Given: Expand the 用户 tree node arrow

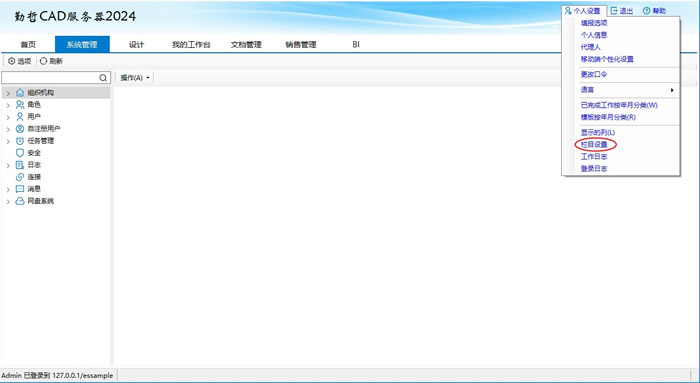Looking at the screenshot, I should point(8,117).
